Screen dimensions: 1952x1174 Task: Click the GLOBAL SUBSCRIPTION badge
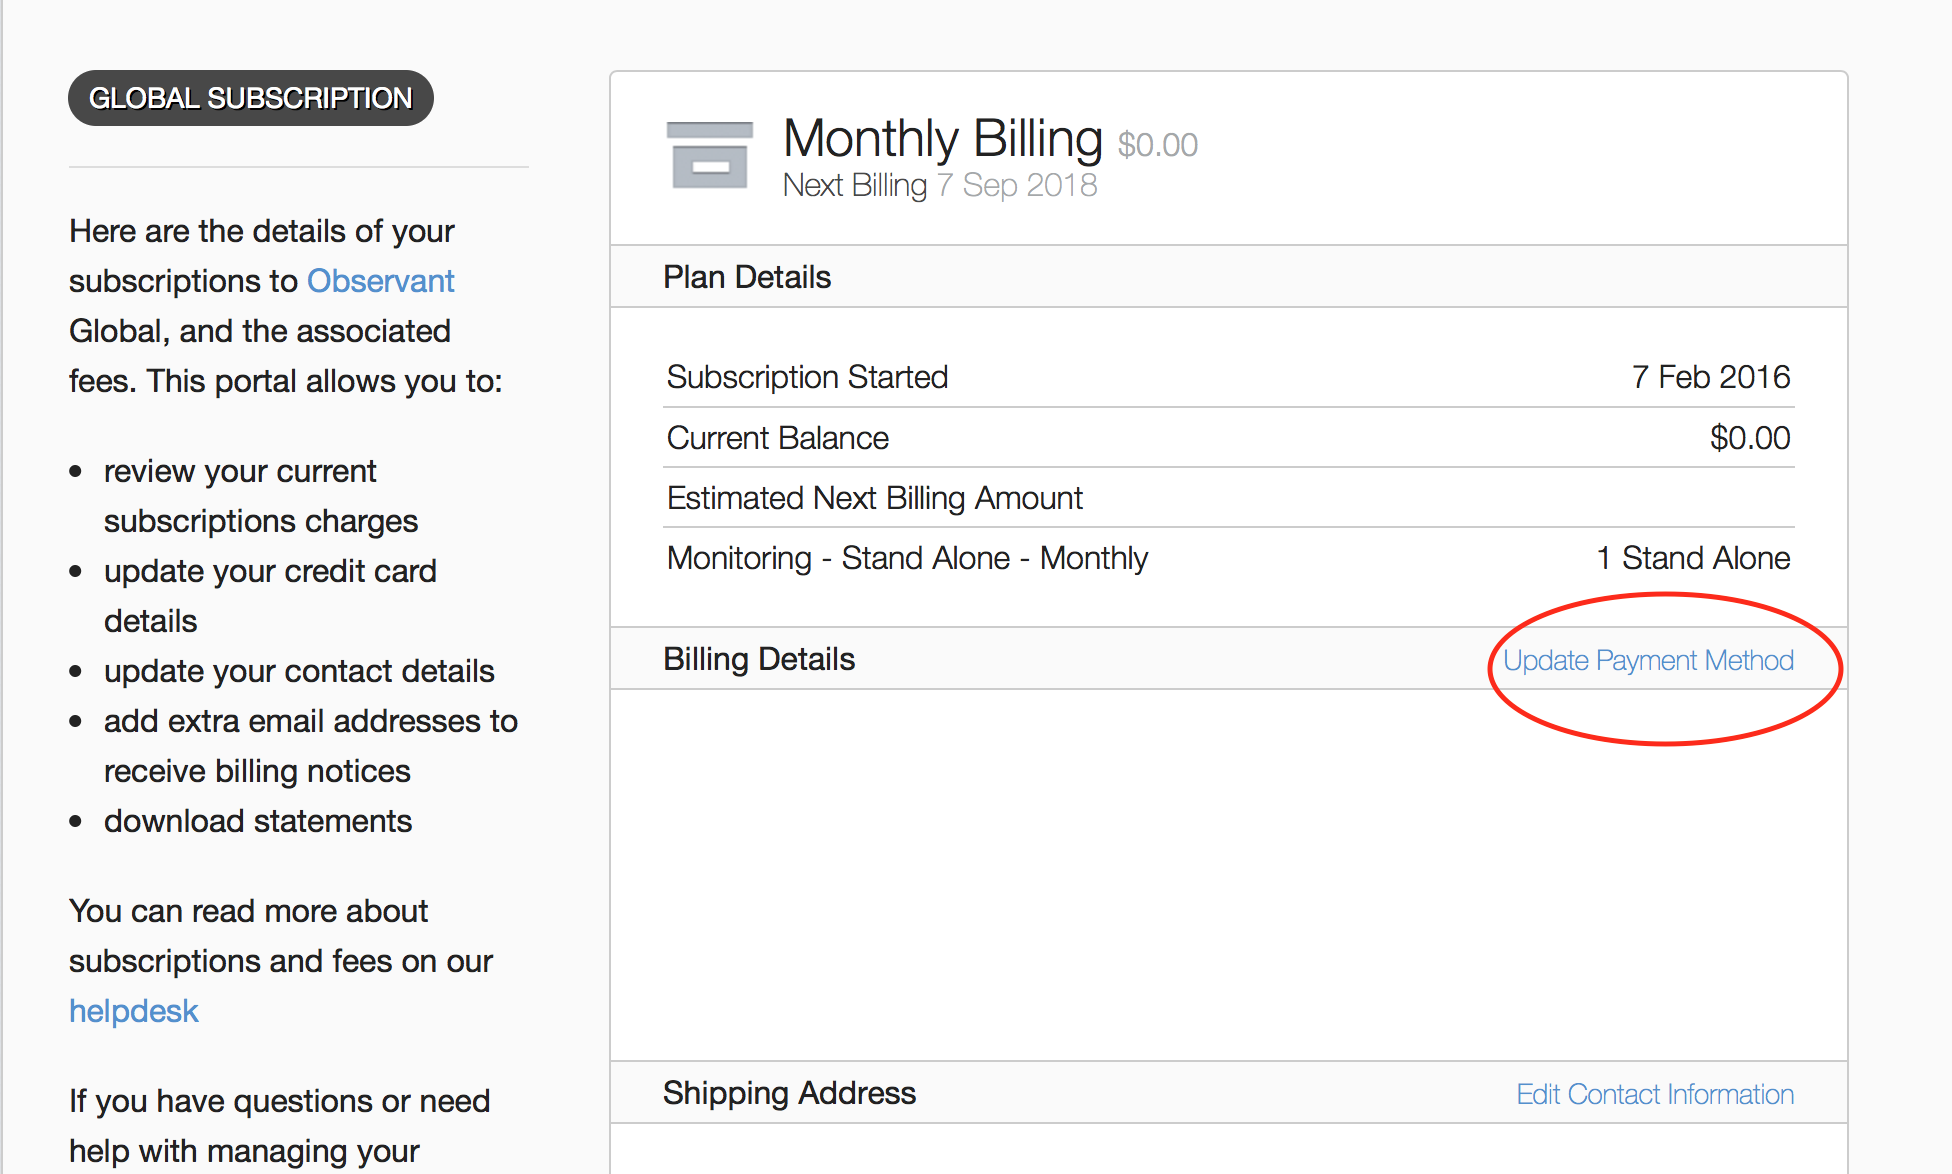250,98
